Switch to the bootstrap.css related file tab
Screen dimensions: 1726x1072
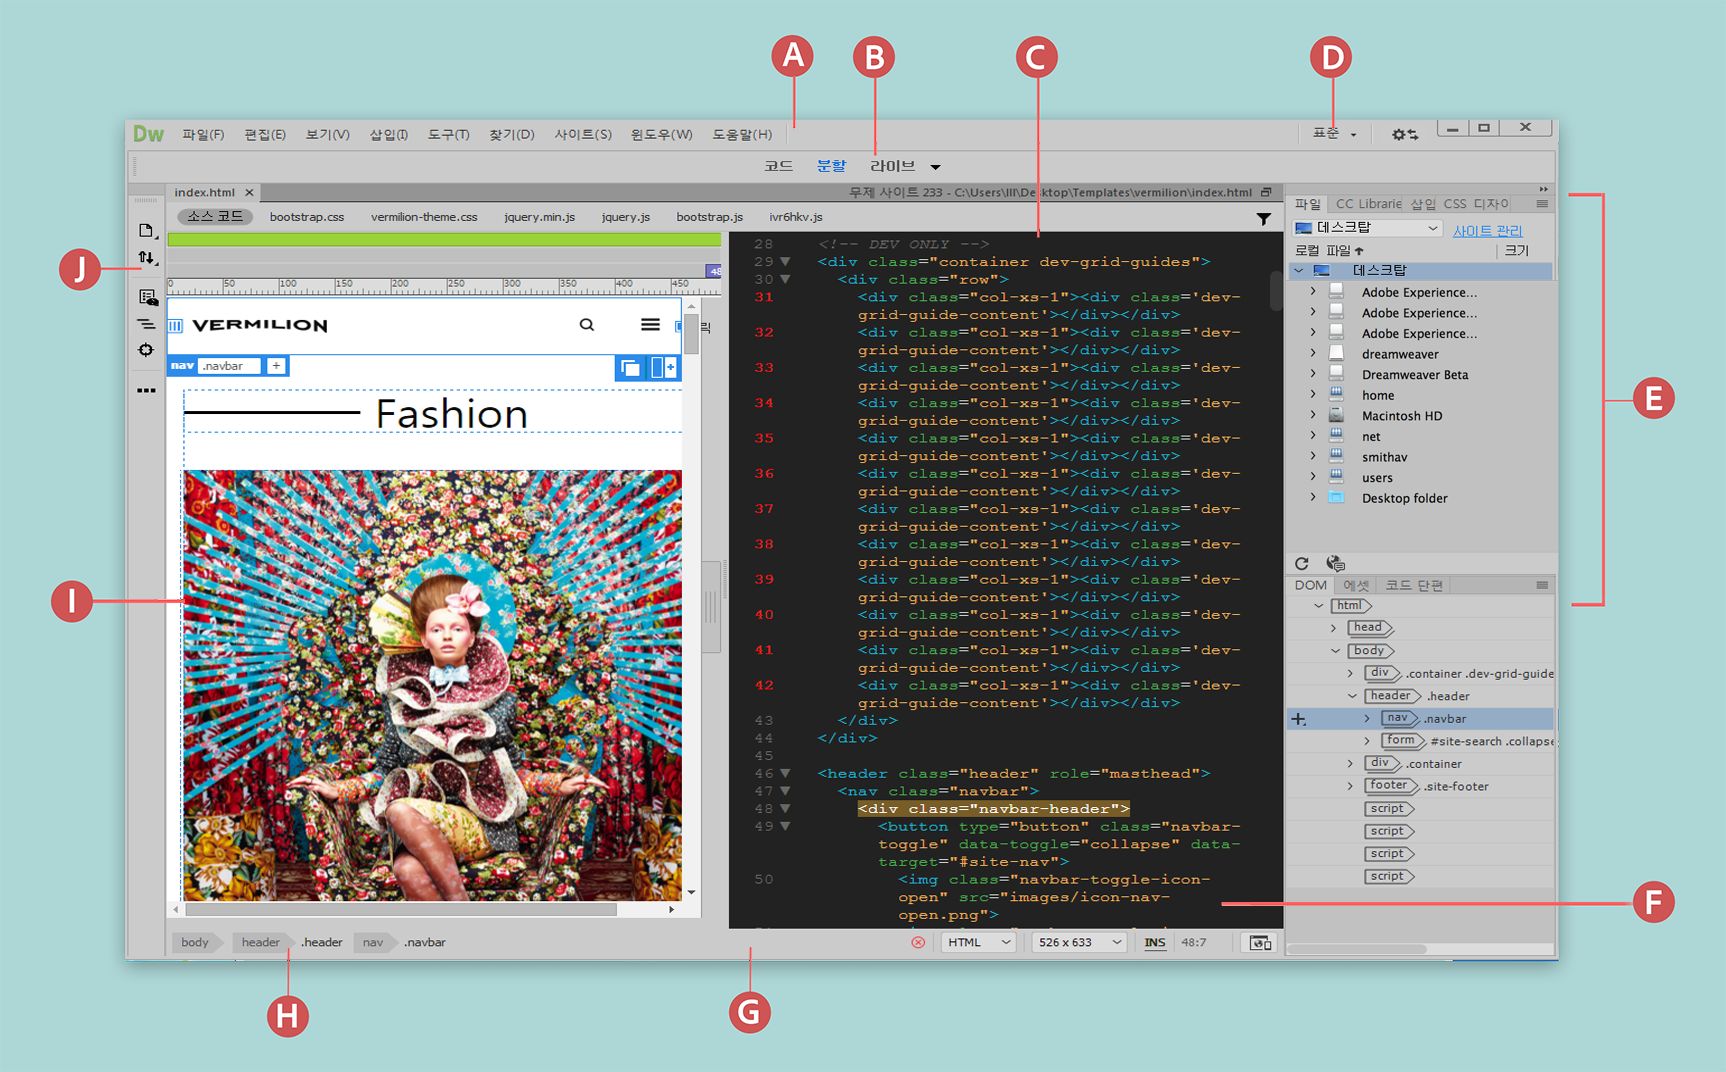click(x=307, y=216)
